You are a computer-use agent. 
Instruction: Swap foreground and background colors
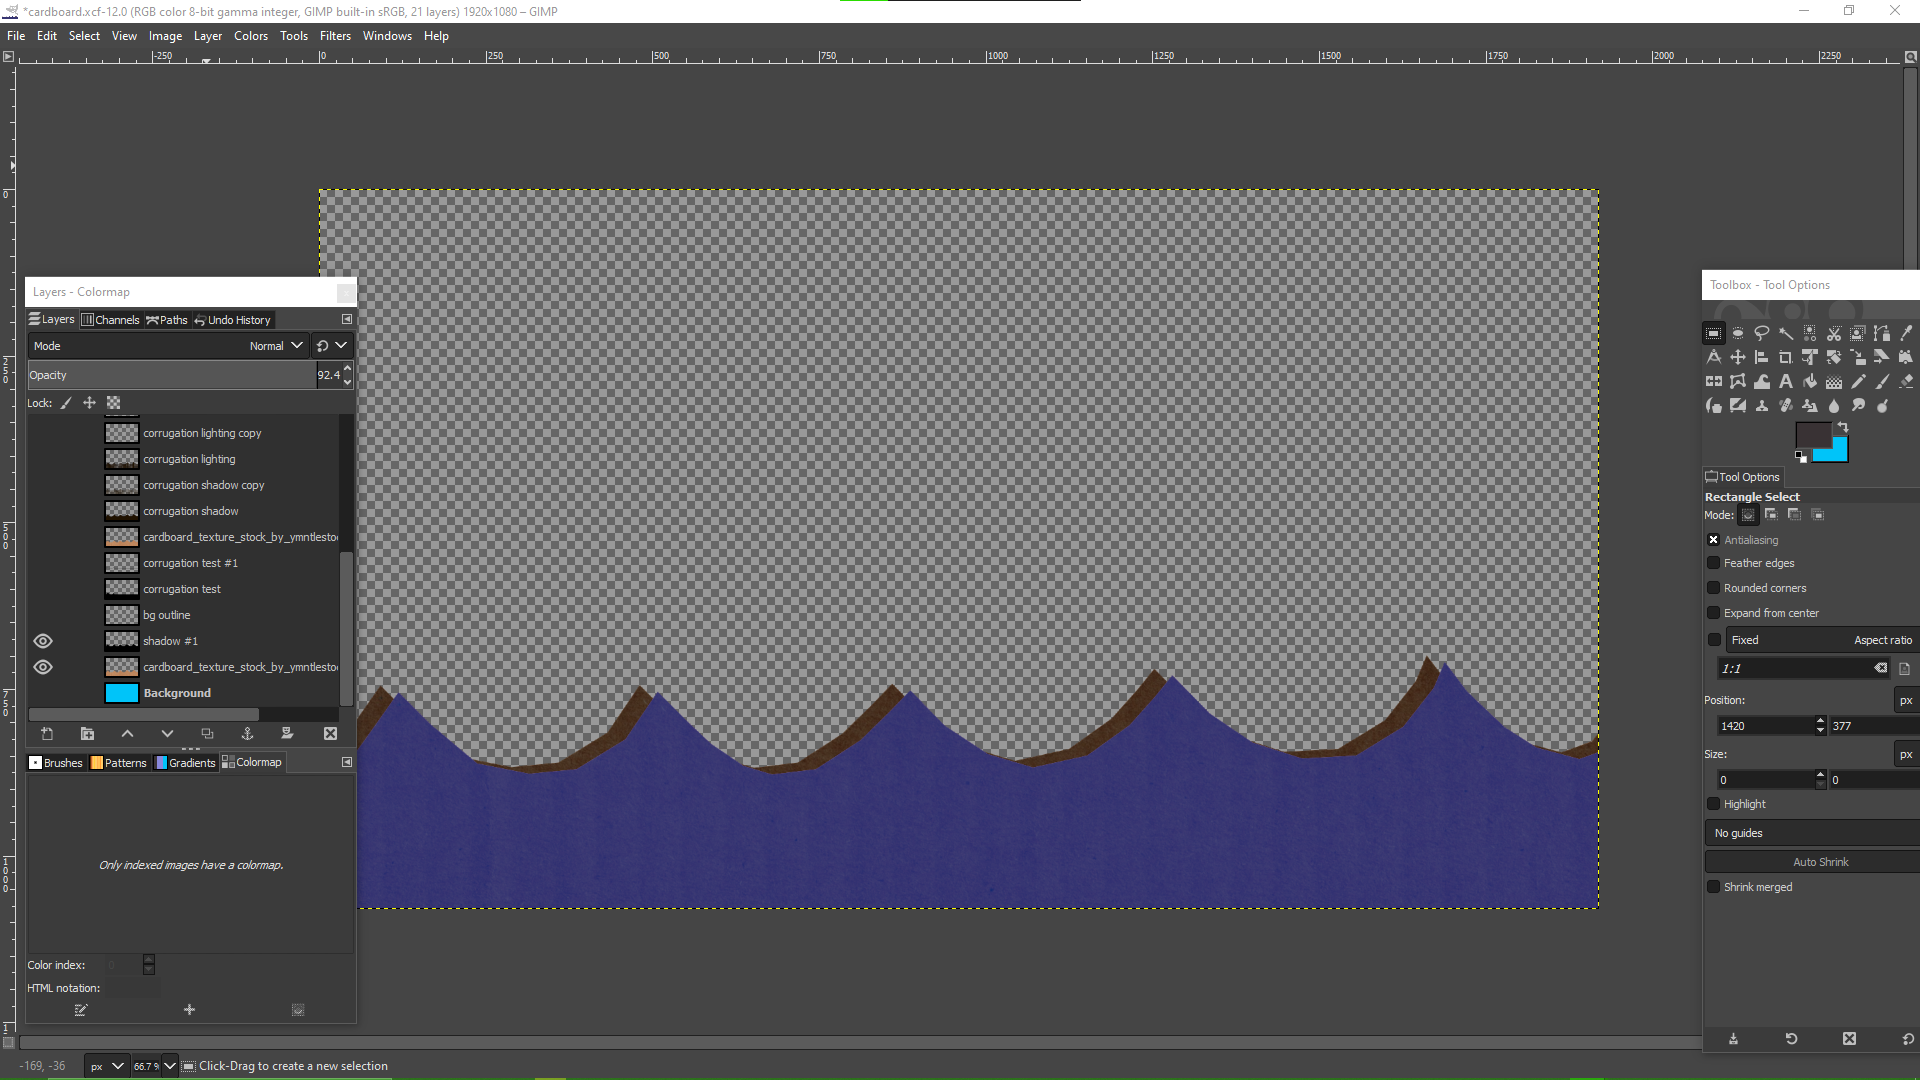click(x=1843, y=427)
